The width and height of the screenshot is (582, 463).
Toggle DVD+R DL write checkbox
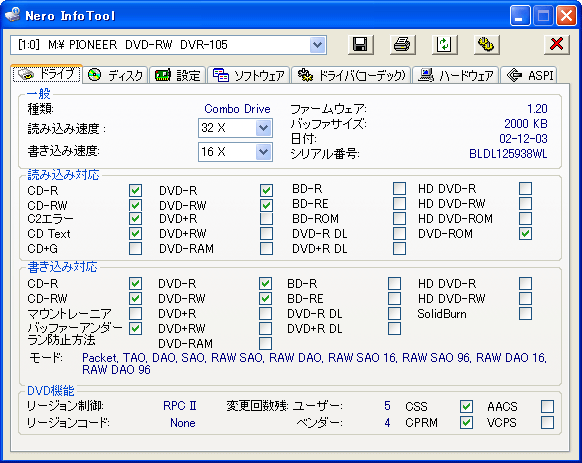tap(395, 328)
